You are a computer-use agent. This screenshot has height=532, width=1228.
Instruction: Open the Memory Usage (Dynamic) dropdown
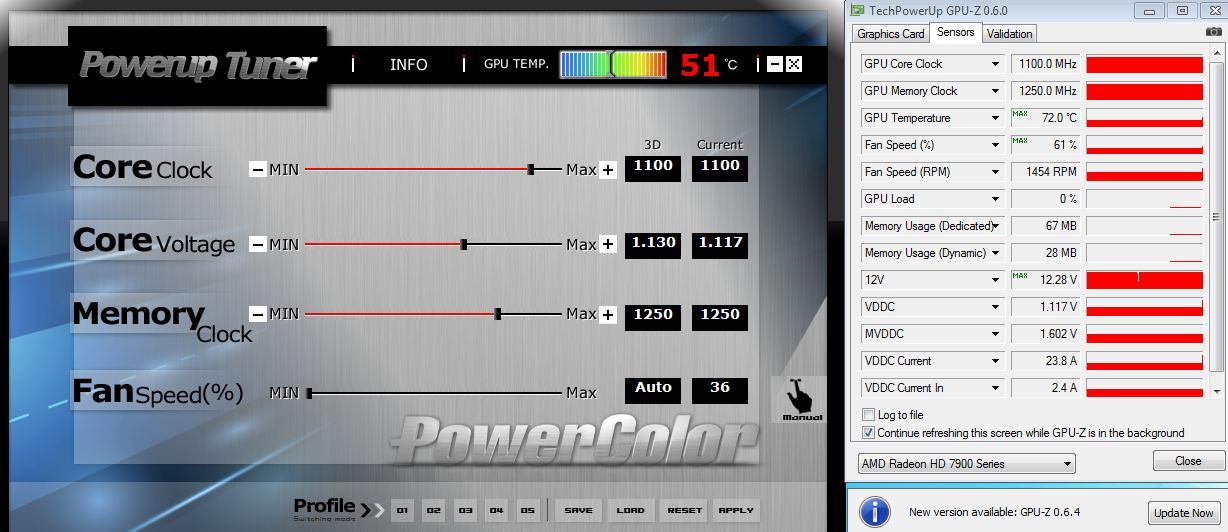pos(995,253)
